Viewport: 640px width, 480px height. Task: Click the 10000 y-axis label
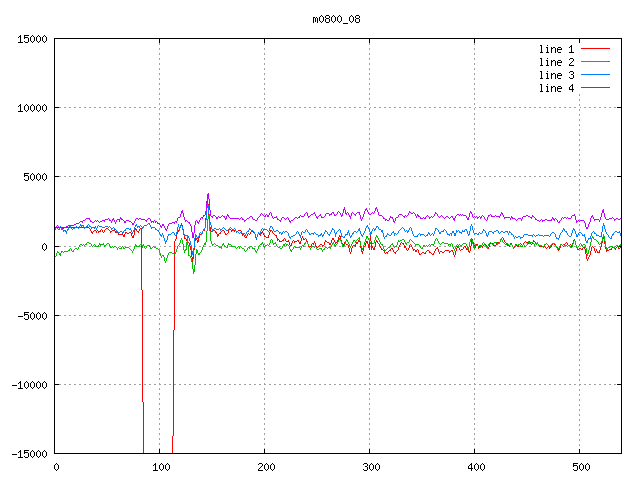tap(32, 108)
